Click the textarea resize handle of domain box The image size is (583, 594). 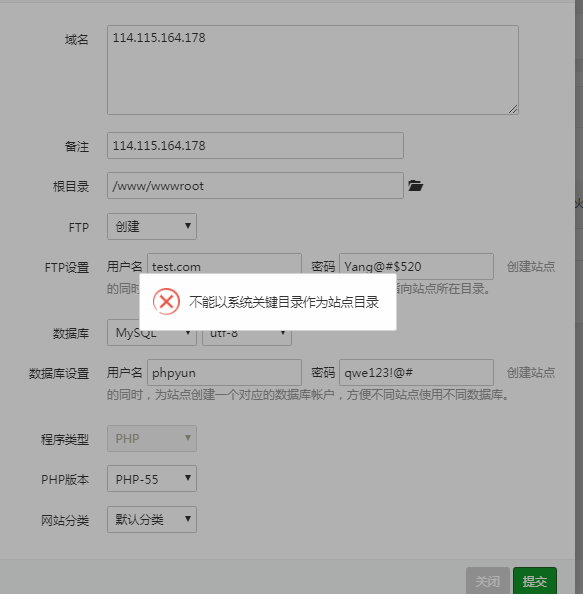click(513, 109)
